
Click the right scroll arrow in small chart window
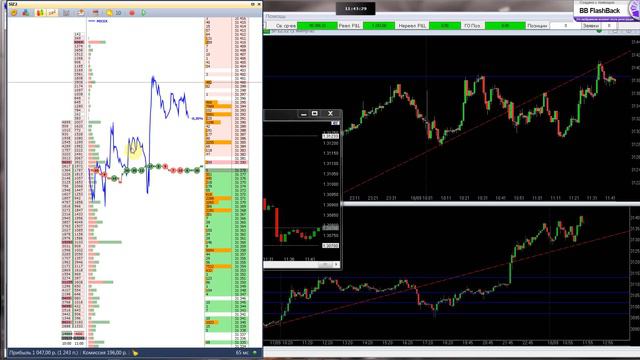[336, 264]
